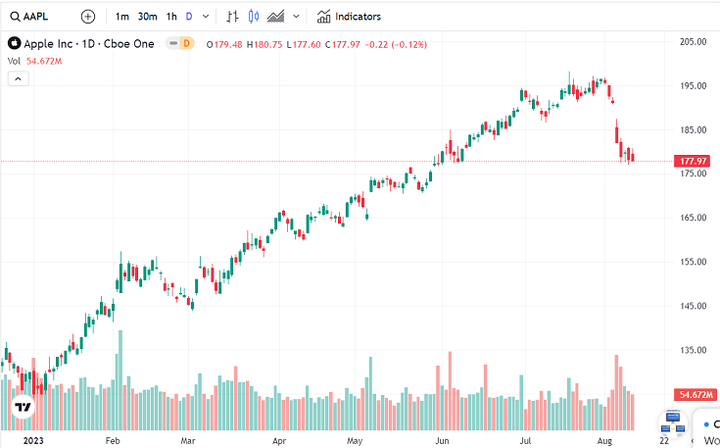Click the Apple logo icon in legend

point(14,44)
